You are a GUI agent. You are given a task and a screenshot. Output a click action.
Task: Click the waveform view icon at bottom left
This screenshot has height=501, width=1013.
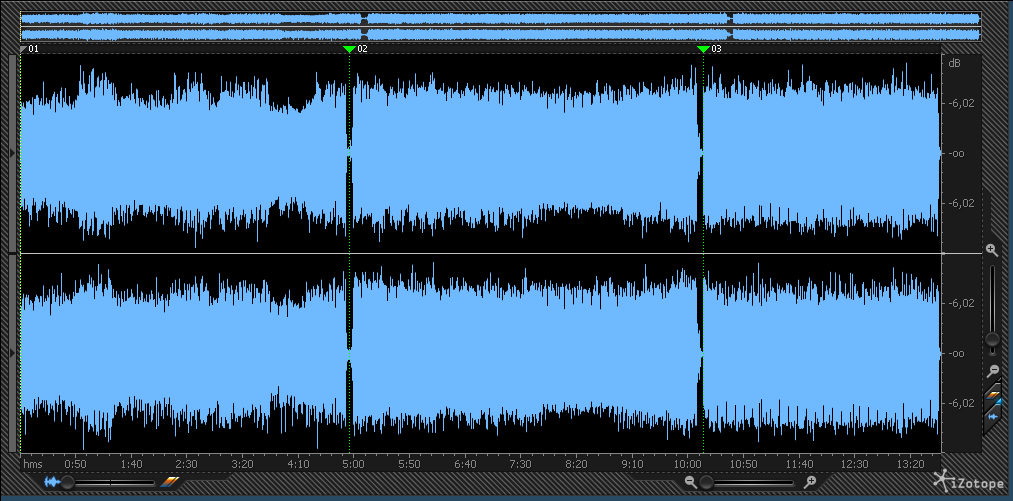pos(51,482)
